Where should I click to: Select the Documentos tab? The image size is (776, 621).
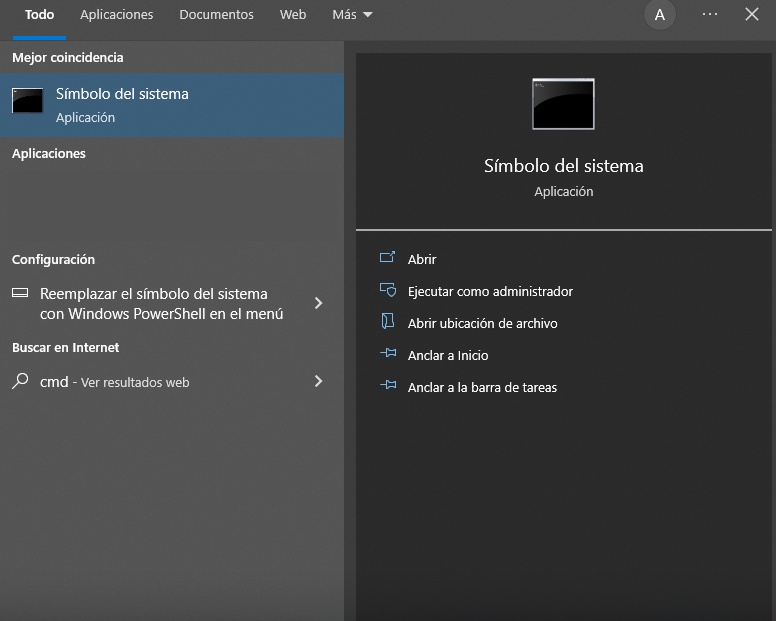tap(216, 15)
